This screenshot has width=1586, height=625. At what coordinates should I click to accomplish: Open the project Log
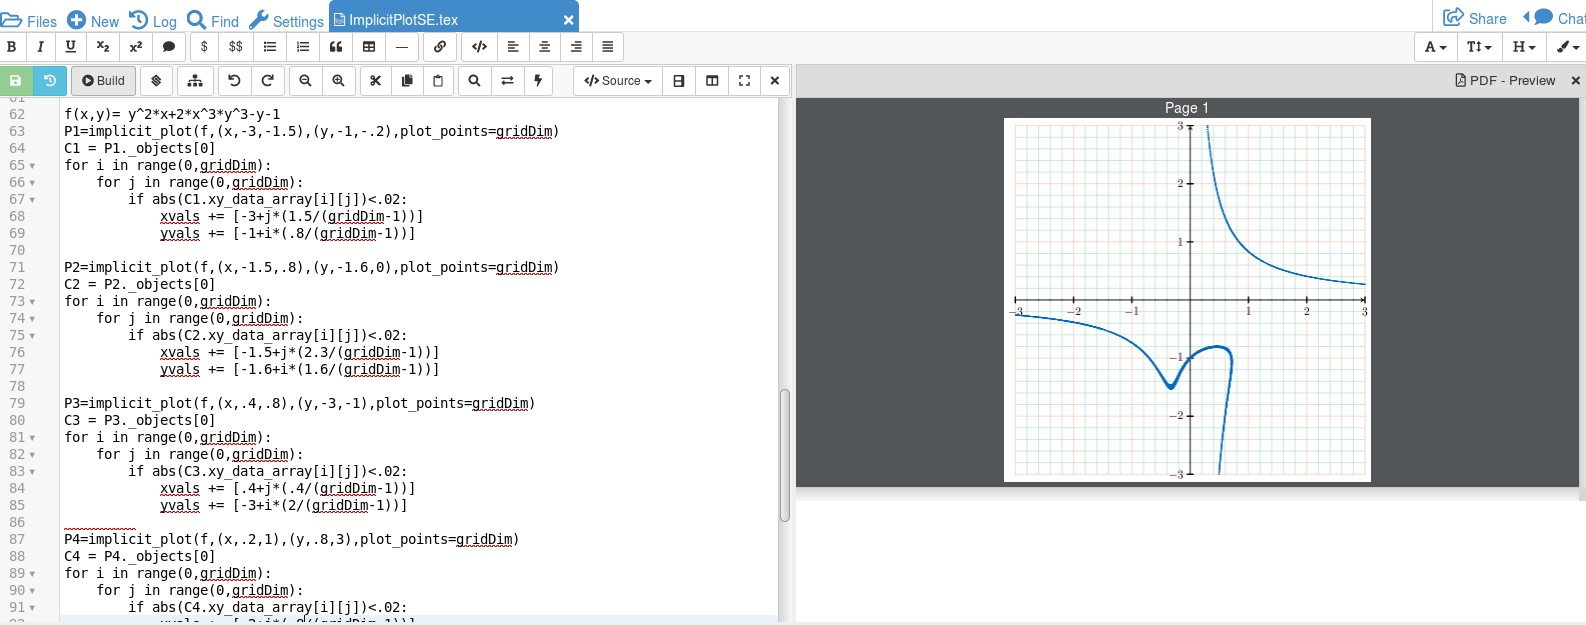click(x=153, y=20)
